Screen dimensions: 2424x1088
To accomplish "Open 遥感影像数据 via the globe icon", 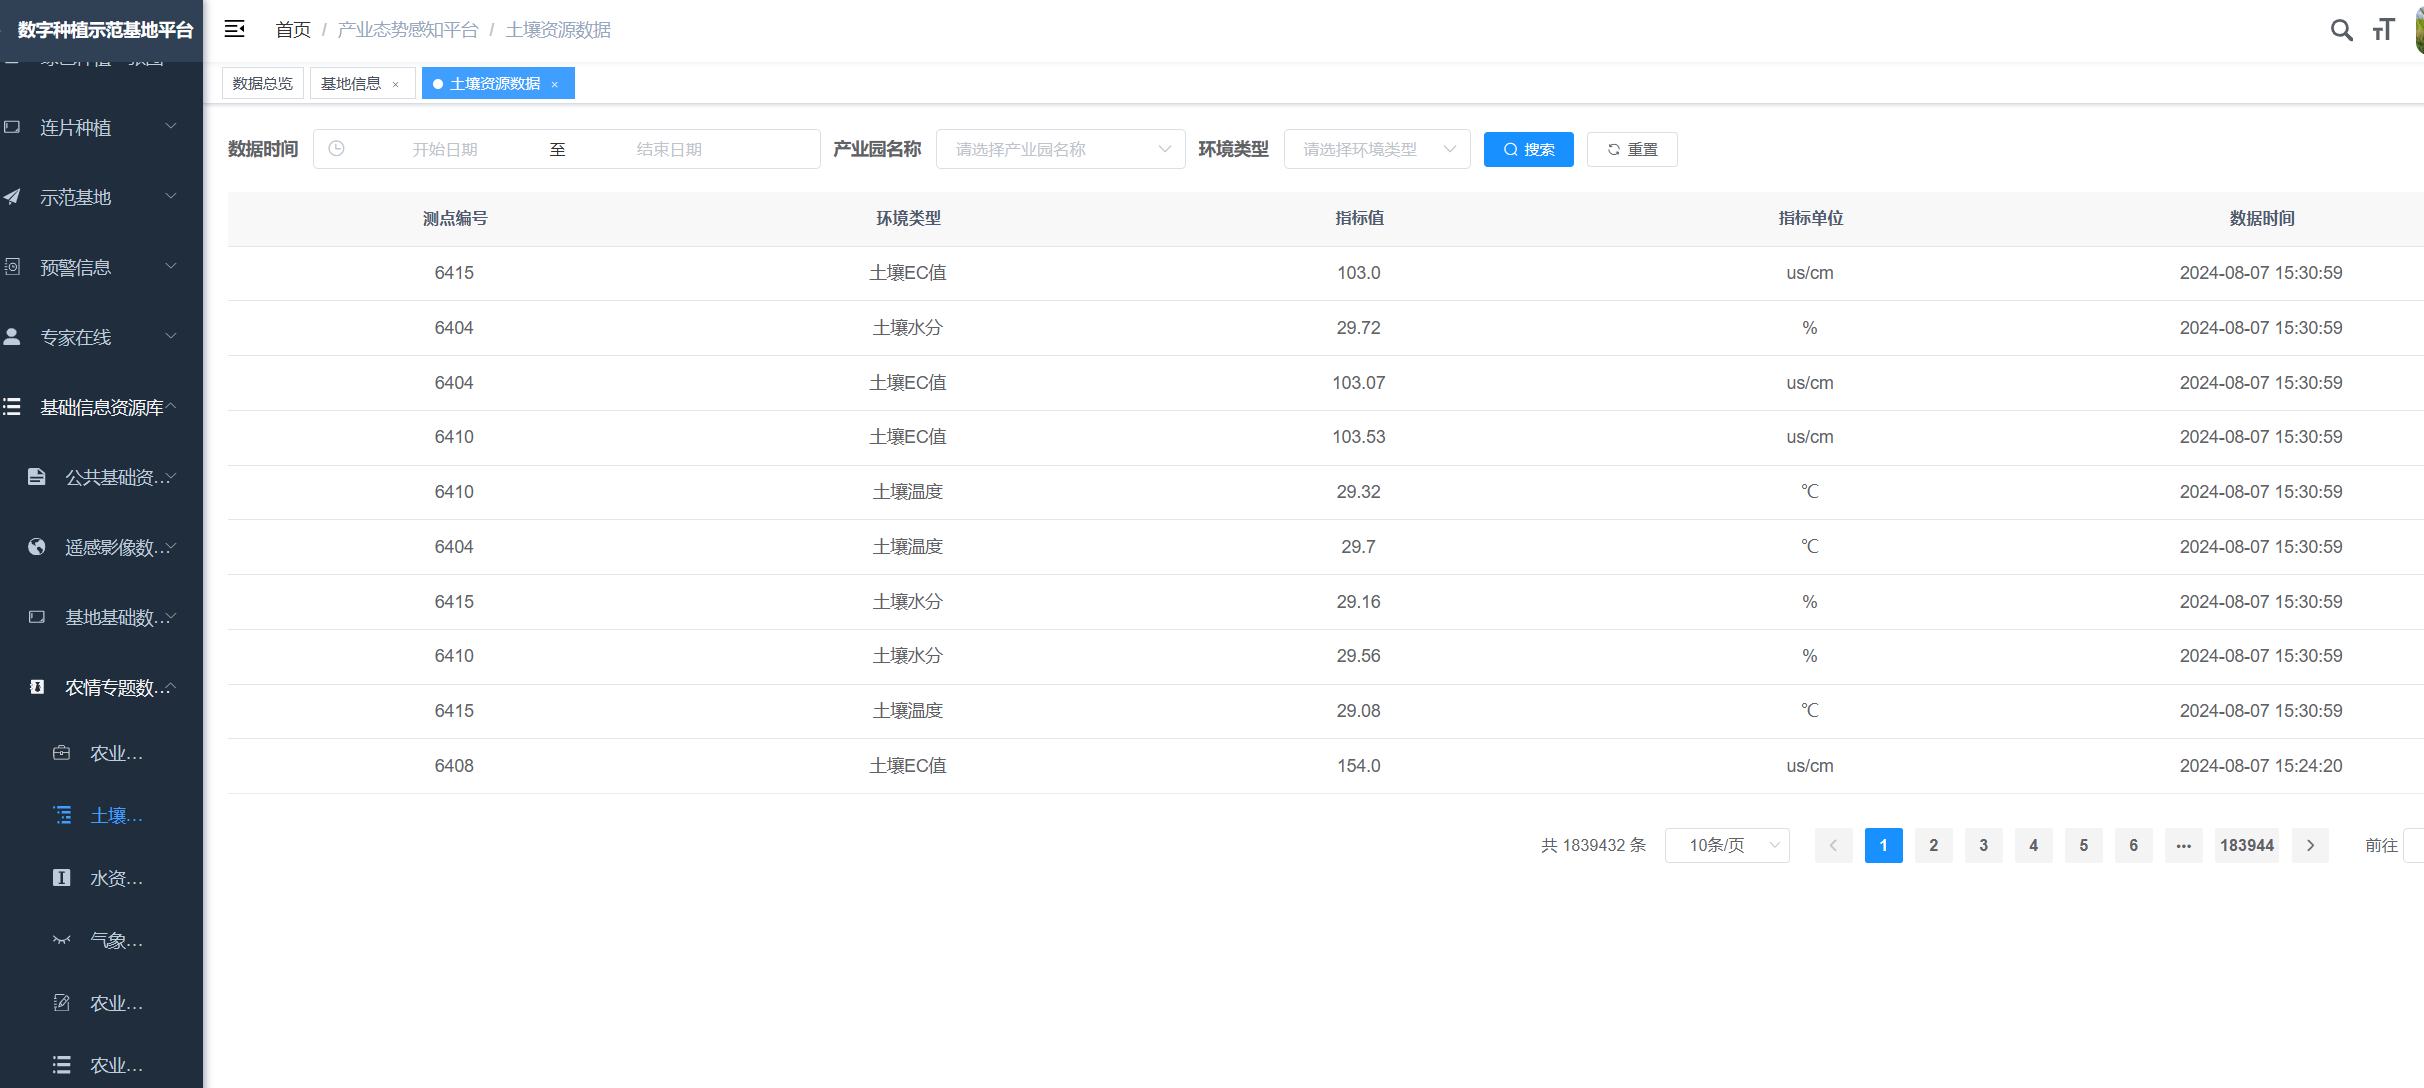I will [36, 547].
